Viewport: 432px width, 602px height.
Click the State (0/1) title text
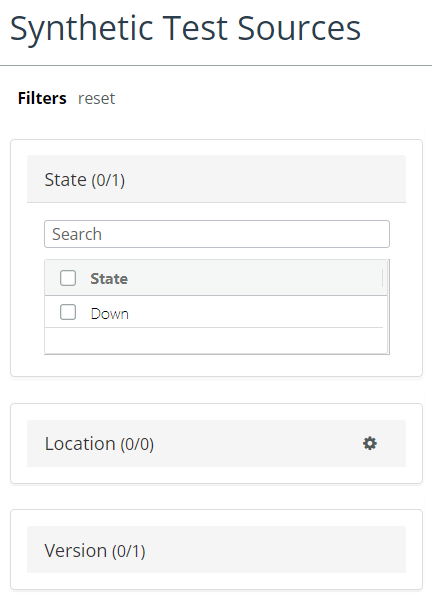click(x=84, y=180)
